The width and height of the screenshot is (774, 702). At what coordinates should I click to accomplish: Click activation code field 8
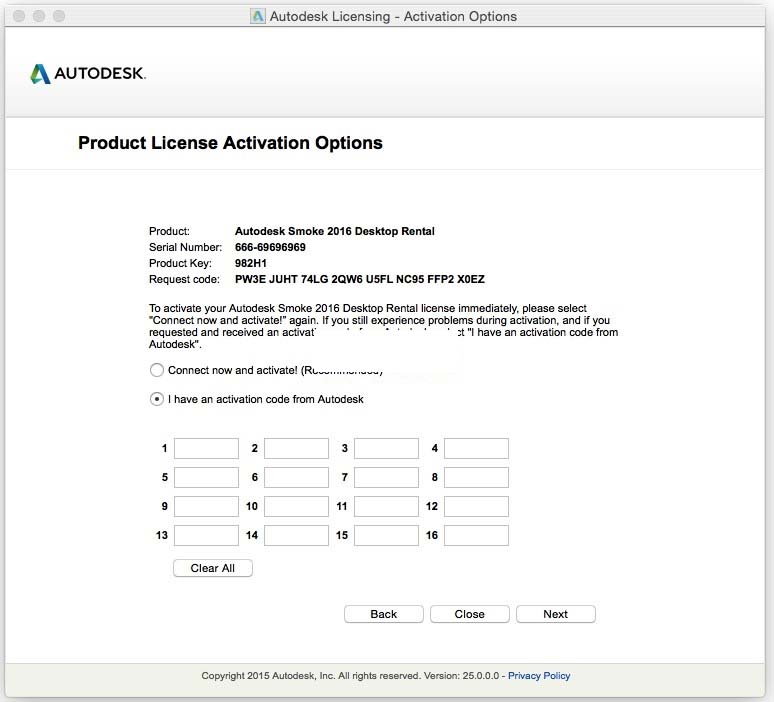(x=476, y=477)
